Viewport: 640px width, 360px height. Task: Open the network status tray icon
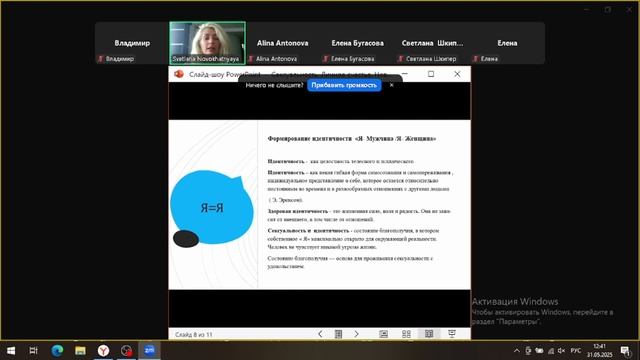coord(551,350)
